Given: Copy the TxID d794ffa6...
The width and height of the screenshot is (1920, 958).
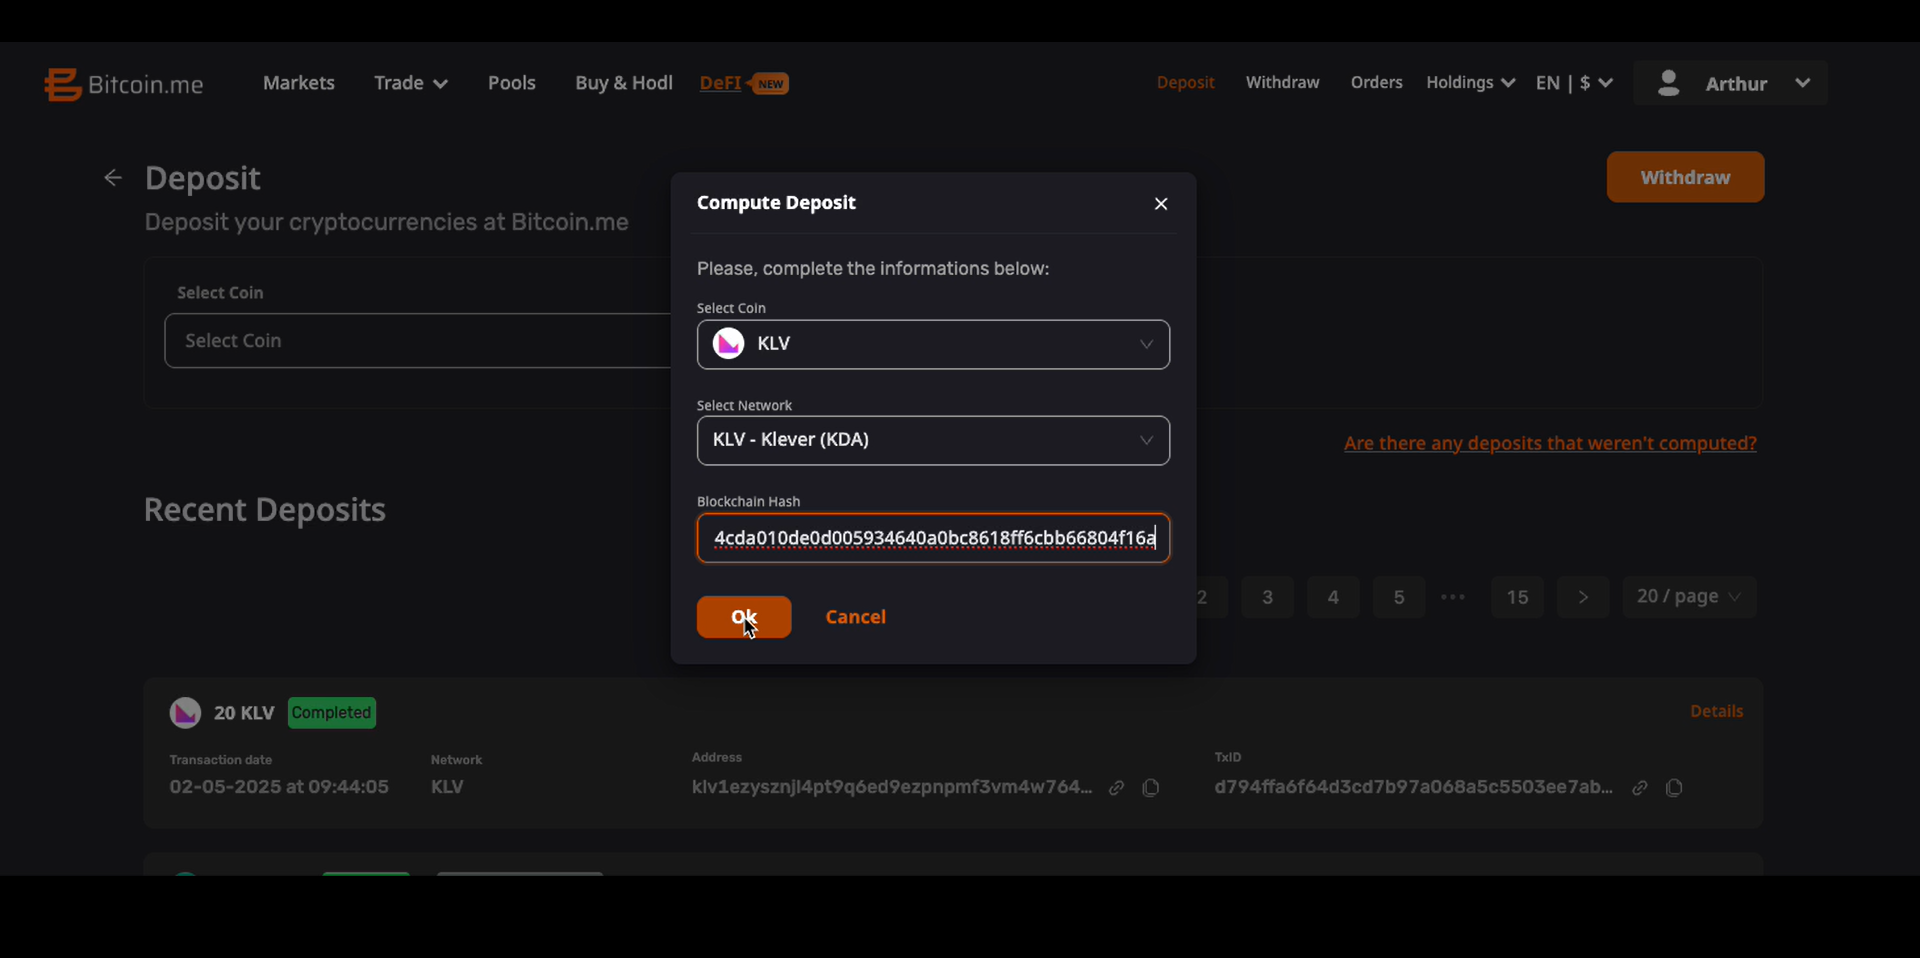Looking at the screenshot, I should 1674,788.
